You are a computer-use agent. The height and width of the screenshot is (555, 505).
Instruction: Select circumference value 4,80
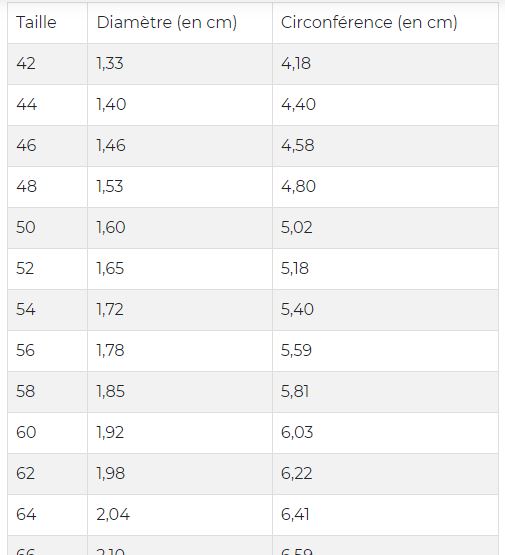coord(298,187)
